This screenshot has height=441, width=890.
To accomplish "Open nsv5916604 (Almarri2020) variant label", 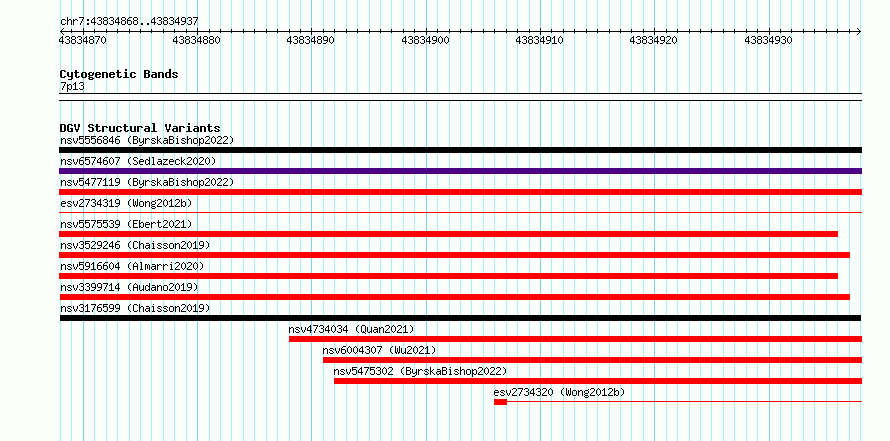I will [132, 266].
